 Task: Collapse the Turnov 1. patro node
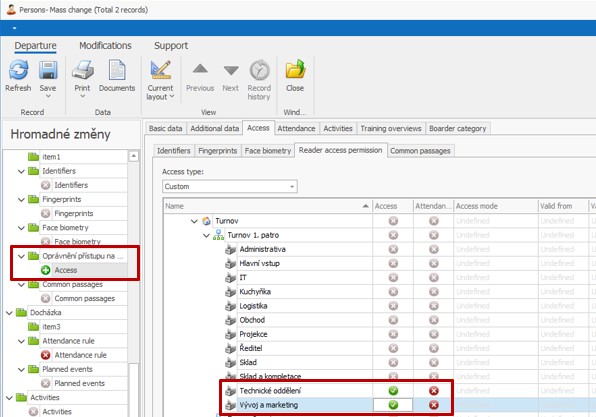coord(206,235)
